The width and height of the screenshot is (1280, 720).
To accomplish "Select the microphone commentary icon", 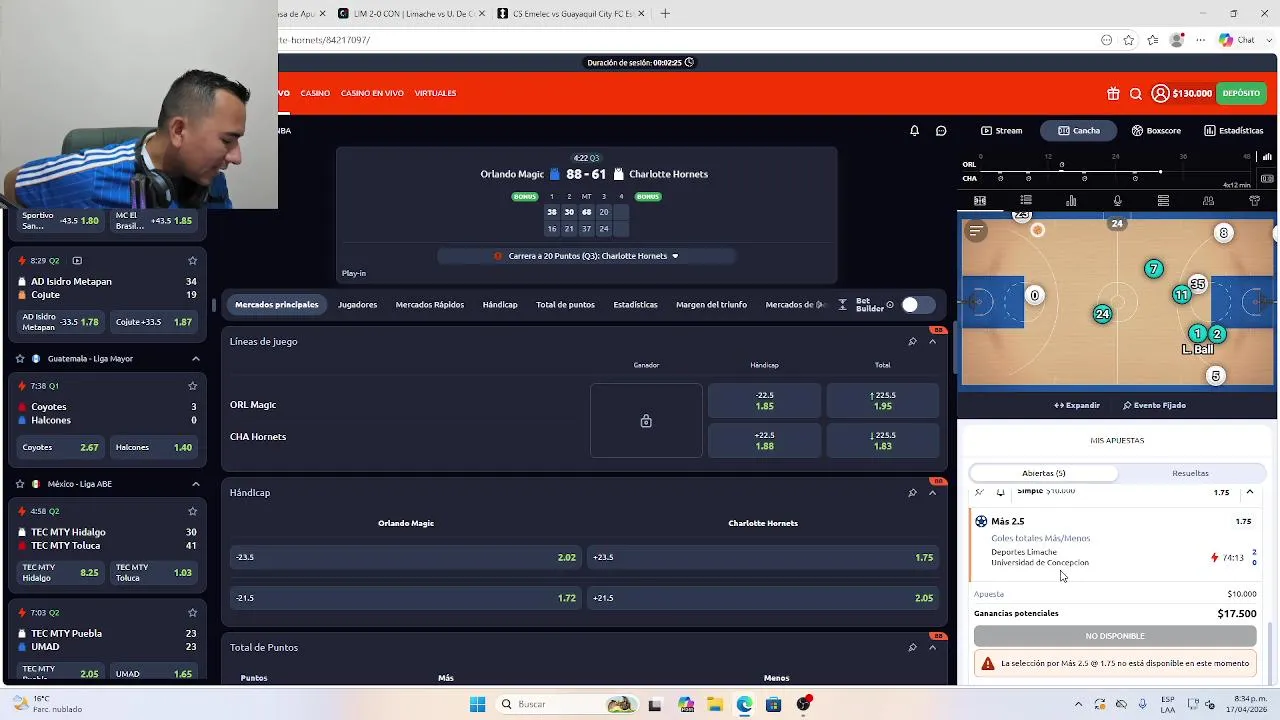I will (1117, 200).
